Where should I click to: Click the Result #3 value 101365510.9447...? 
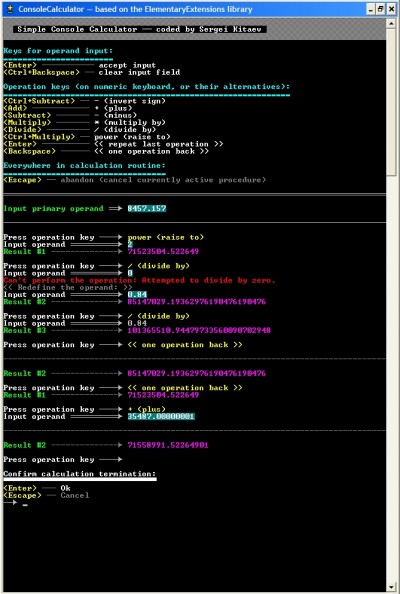[x=199, y=330]
